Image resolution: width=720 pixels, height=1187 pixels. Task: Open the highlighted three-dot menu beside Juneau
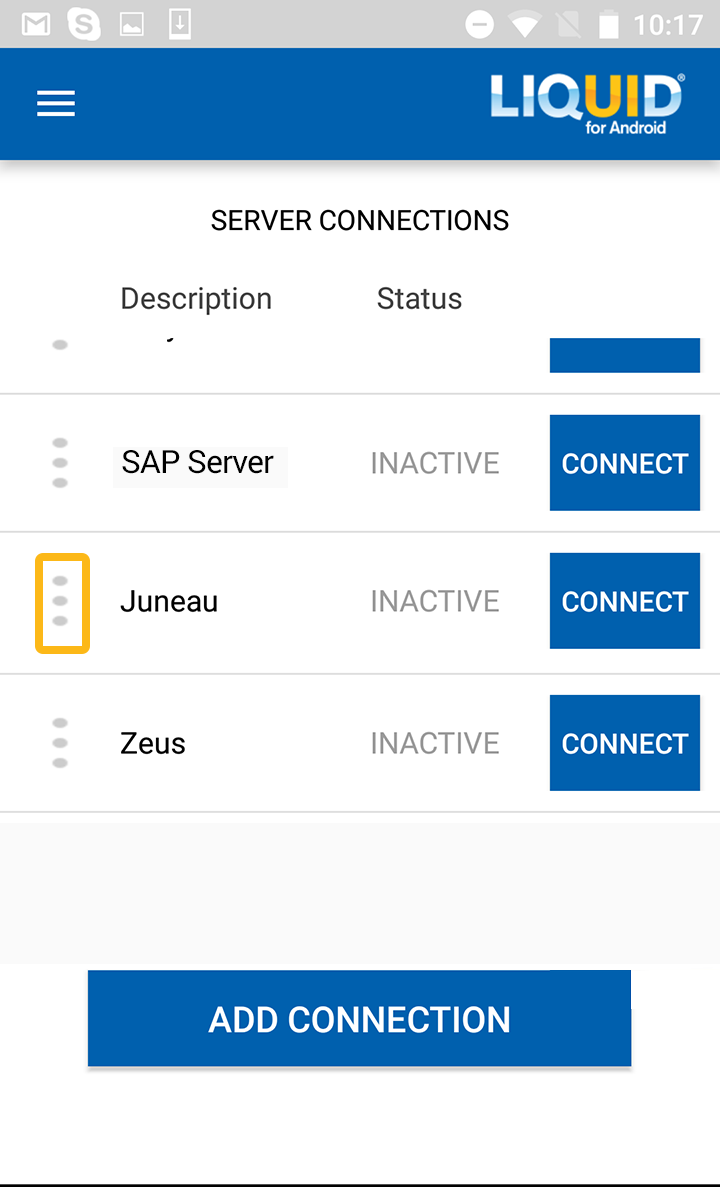click(x=62, y=602)
